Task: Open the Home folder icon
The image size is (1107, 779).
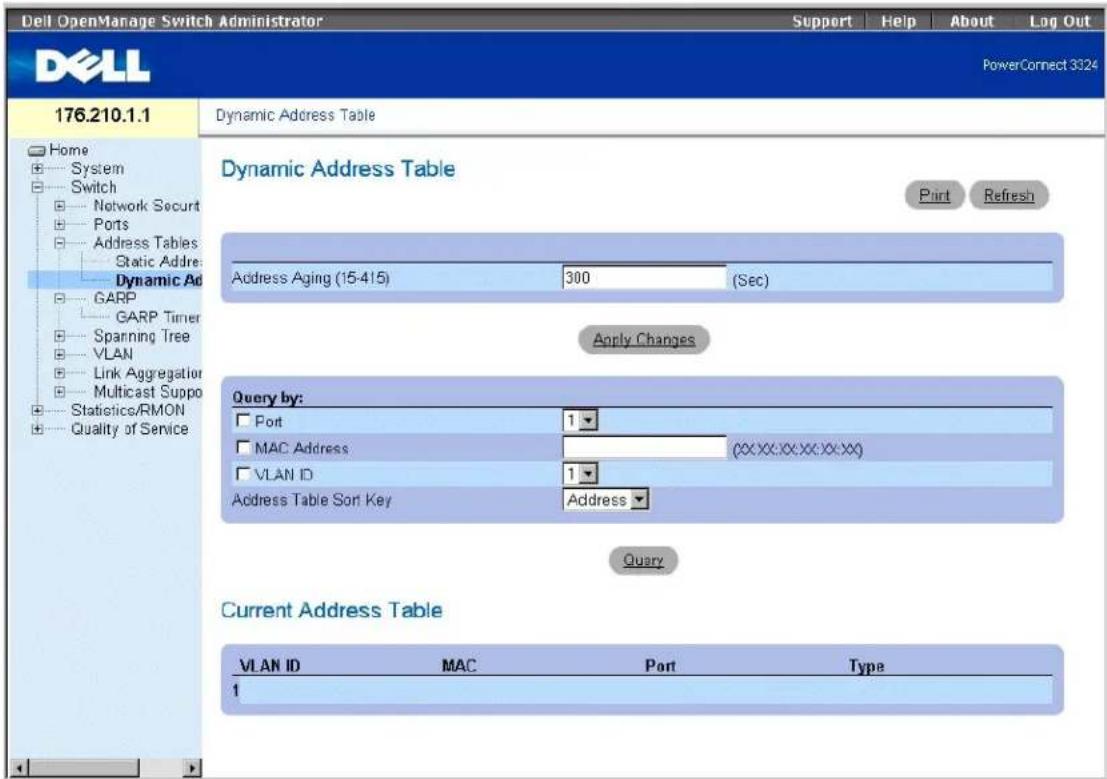Action: pyautogui.click(x=37, y=150)
